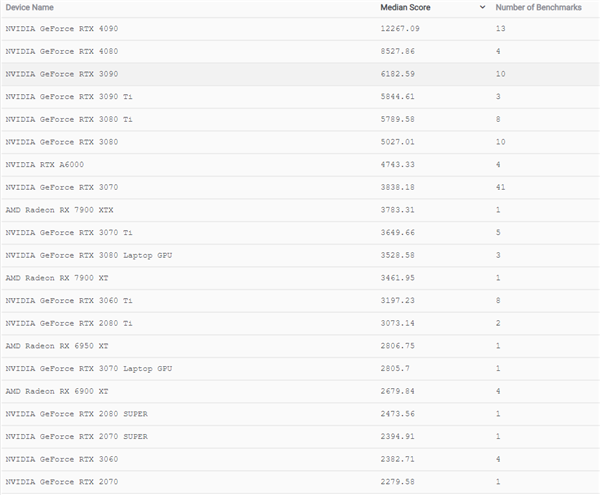Sort by the Device Name column header
Image resolution: width=600 pixels, height=495 pixels.
(30, 7)
